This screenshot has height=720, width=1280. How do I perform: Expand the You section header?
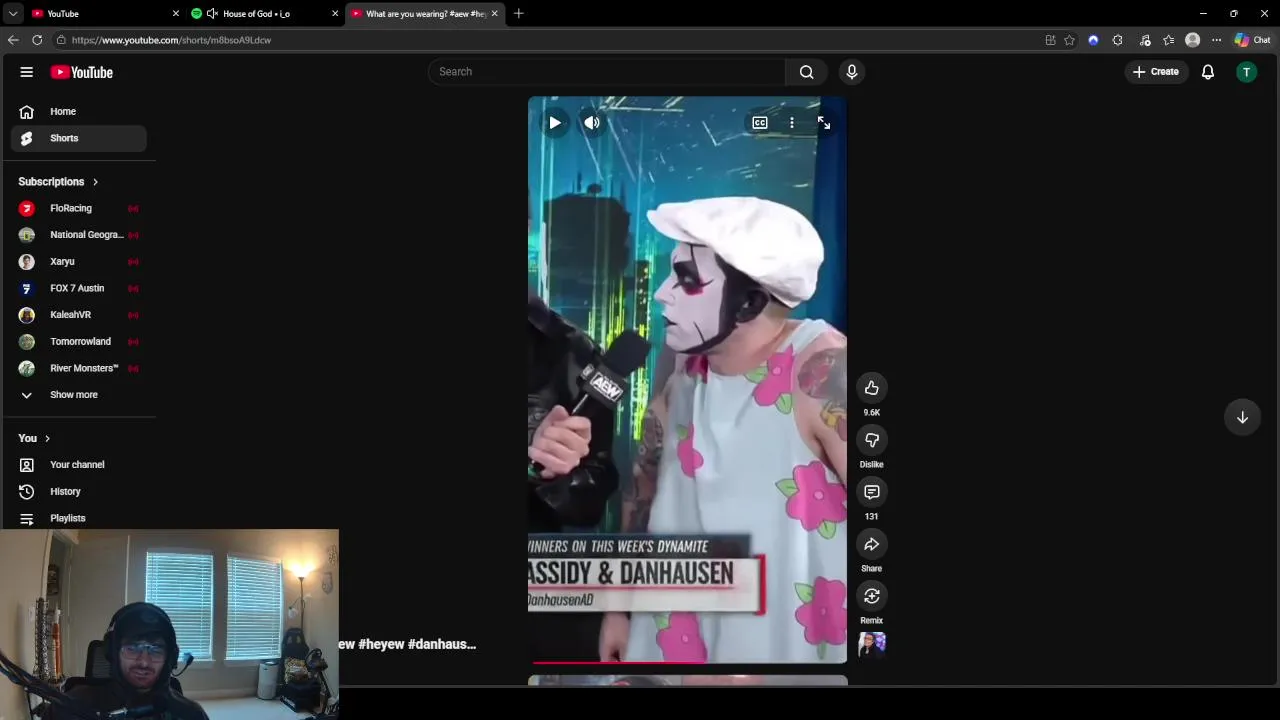pyautogui.click(x=34, y=438)
